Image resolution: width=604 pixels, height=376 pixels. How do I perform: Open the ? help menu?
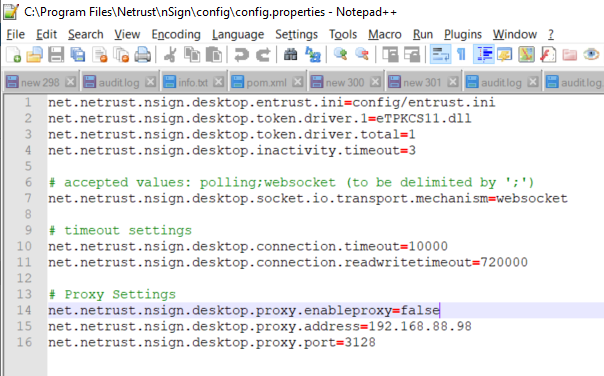pyautogui.click(x=551, y=34)
